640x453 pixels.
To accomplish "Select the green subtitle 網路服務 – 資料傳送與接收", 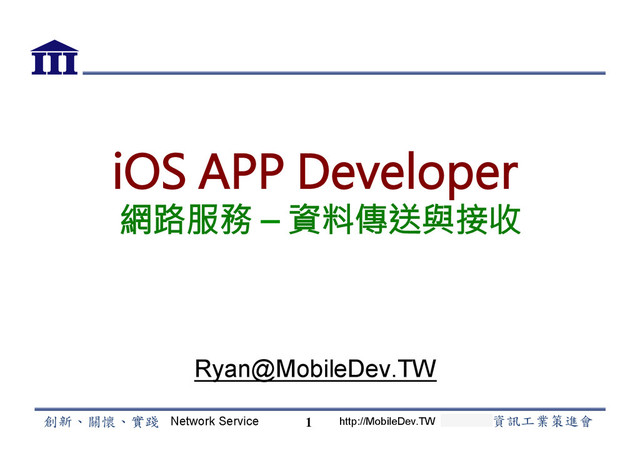I will [x=320, y=220].
